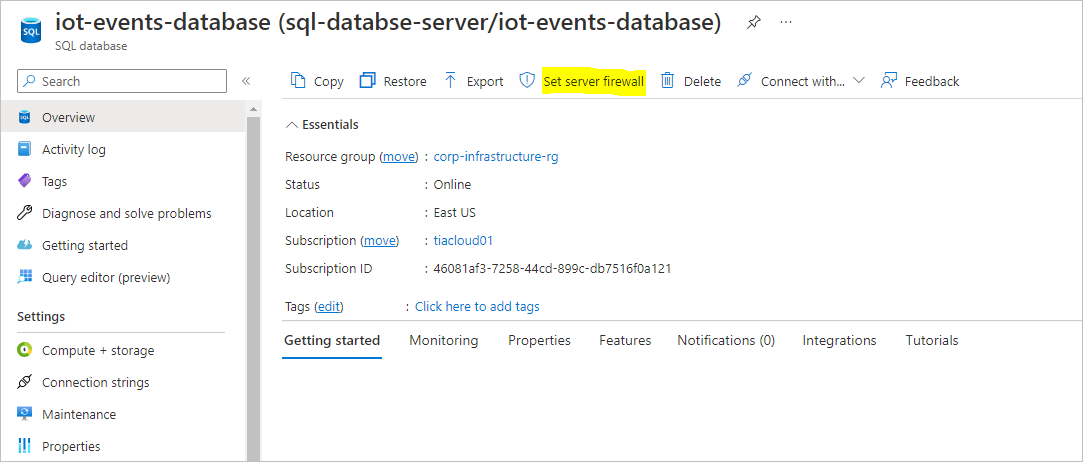The height and width of the screenshot is (462, 1083).
Task: Open the Tutorials tab
Action: tap(932, 340)
